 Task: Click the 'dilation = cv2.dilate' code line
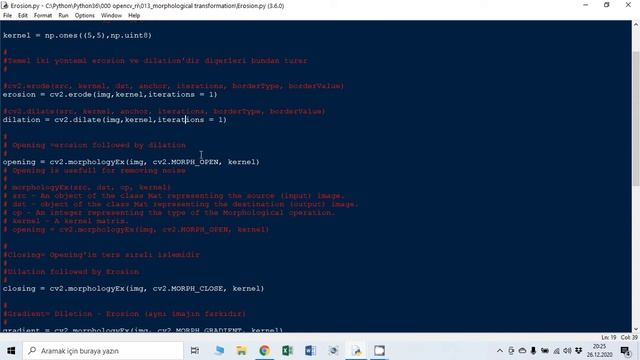(114, 120)
